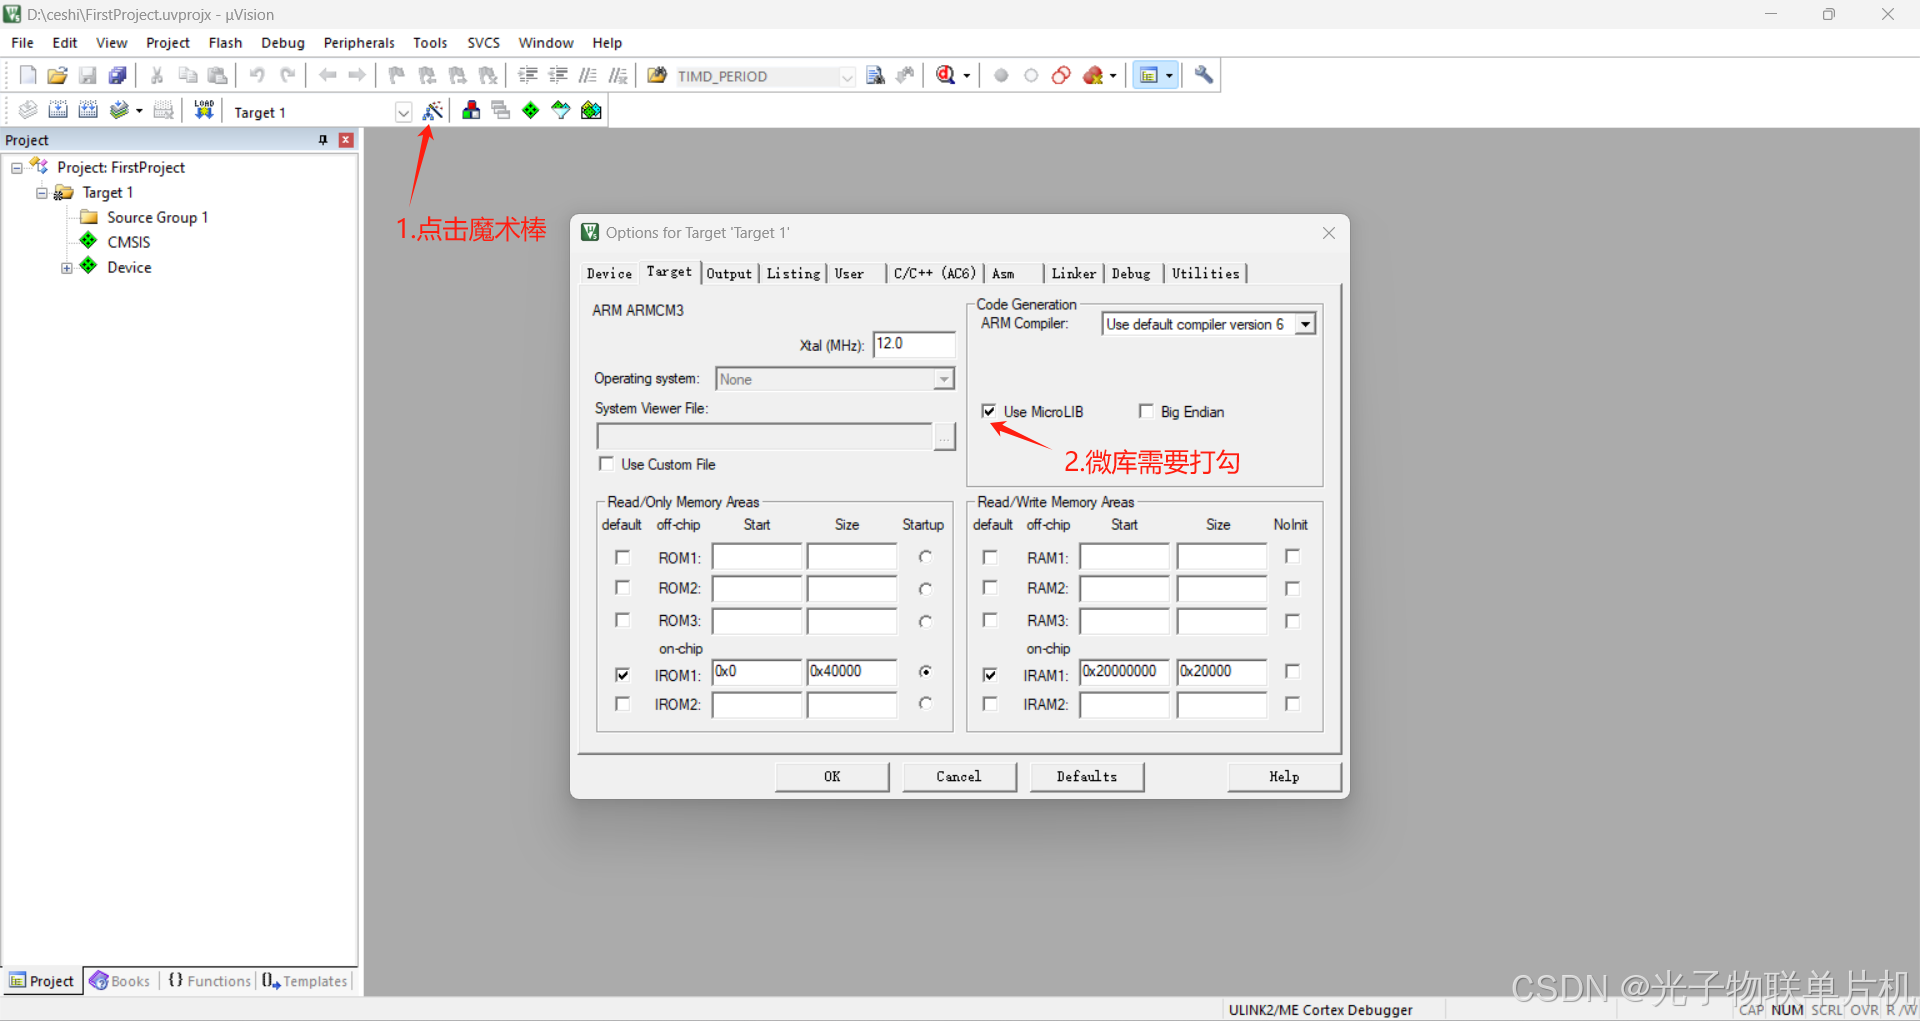Expand the Device tree node

point(67,268)
